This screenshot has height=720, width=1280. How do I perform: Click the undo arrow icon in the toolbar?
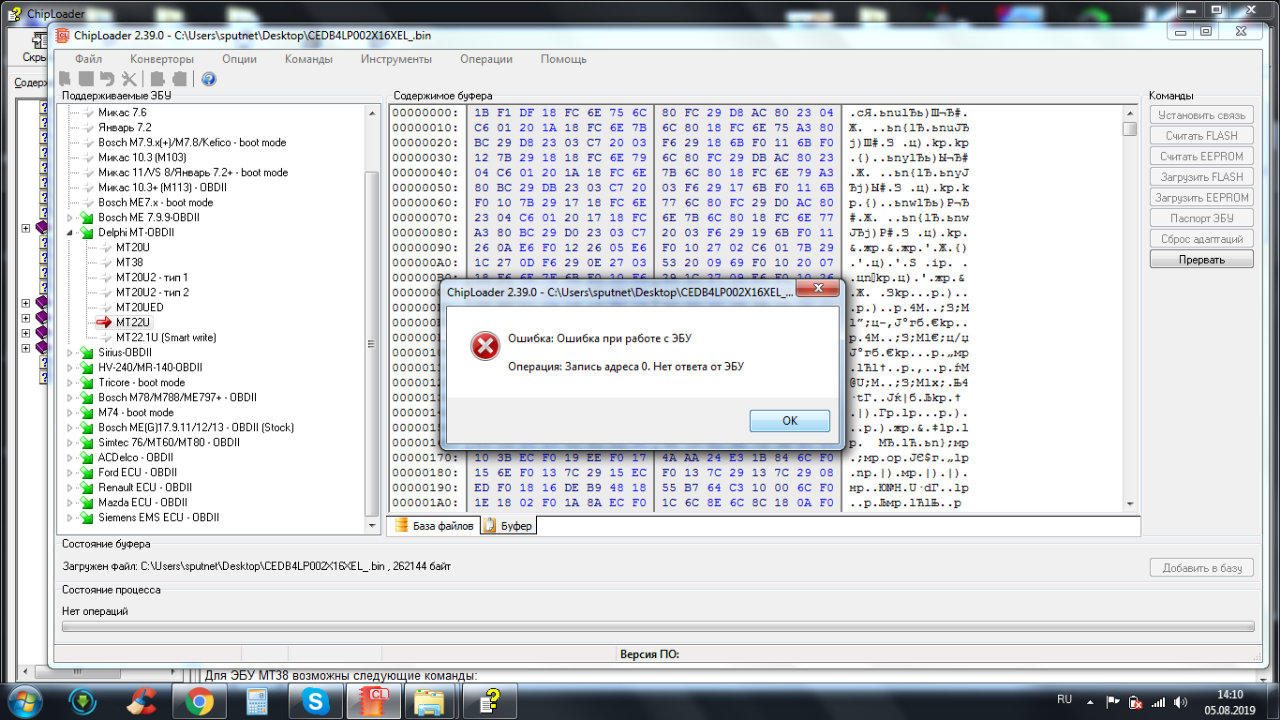click(x=107, y=79)
